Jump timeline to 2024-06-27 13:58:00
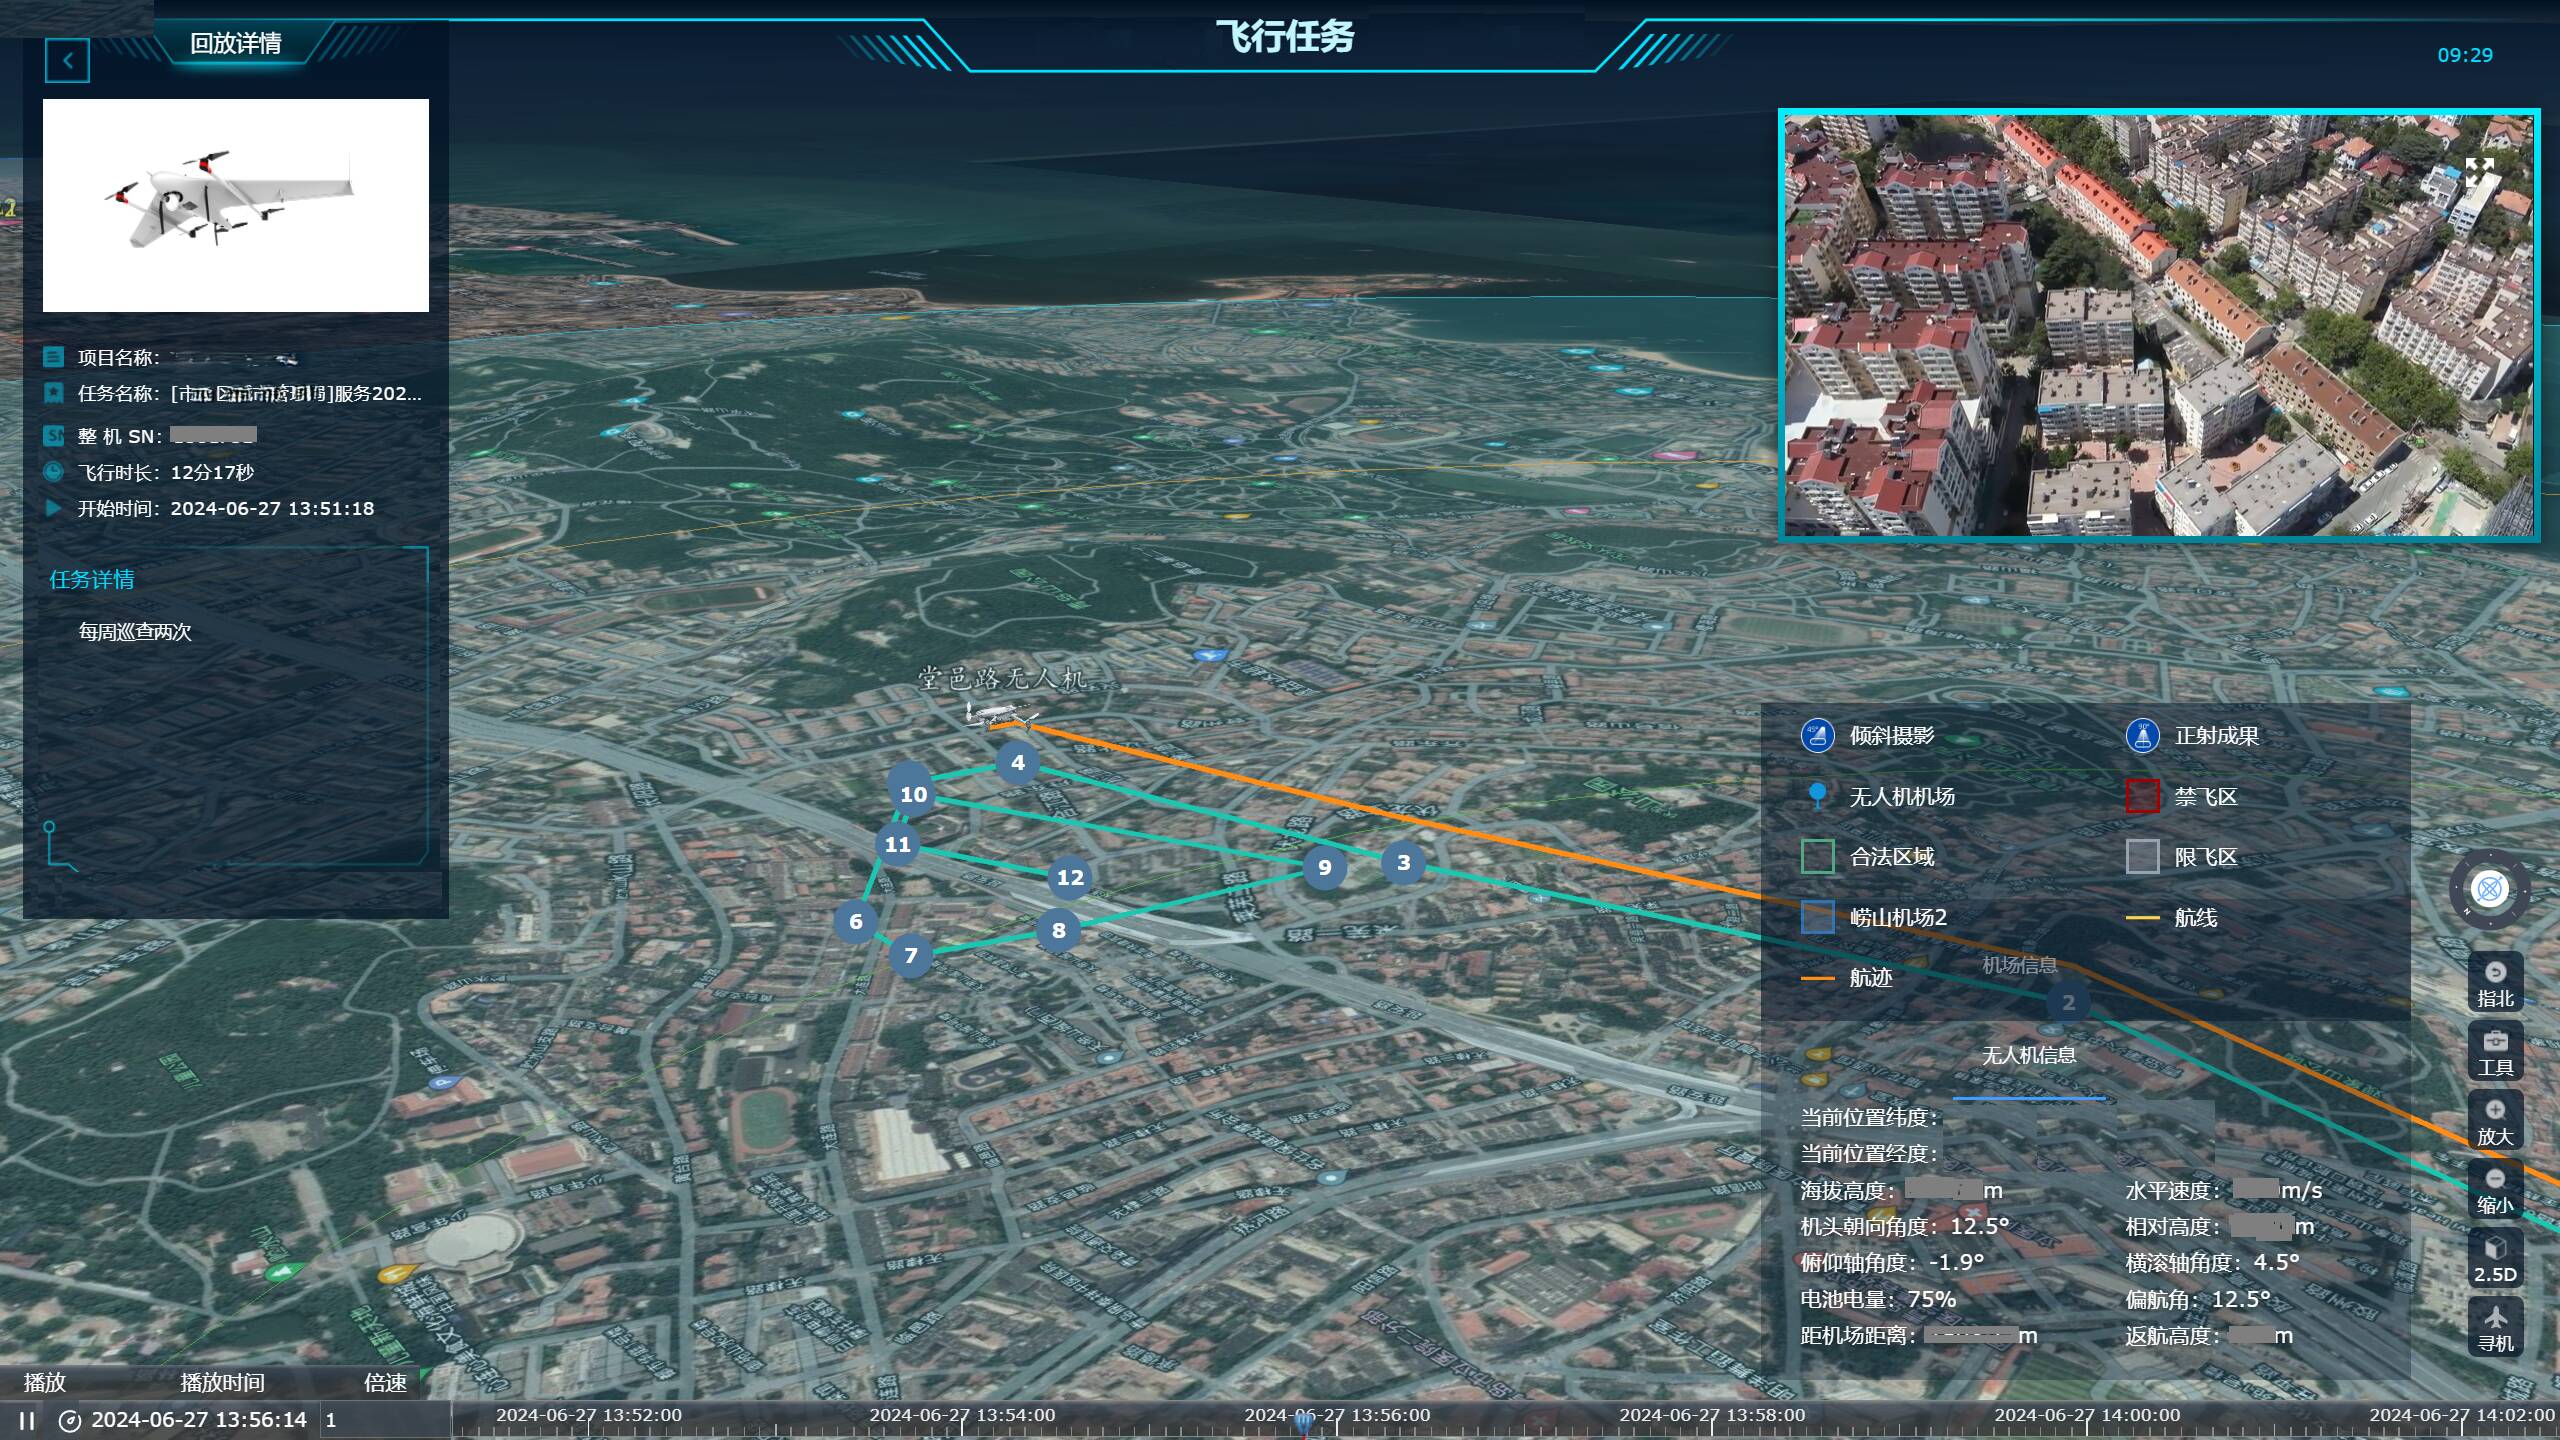Screen dimensions: 2560x1440 tap(1712, 1415)
